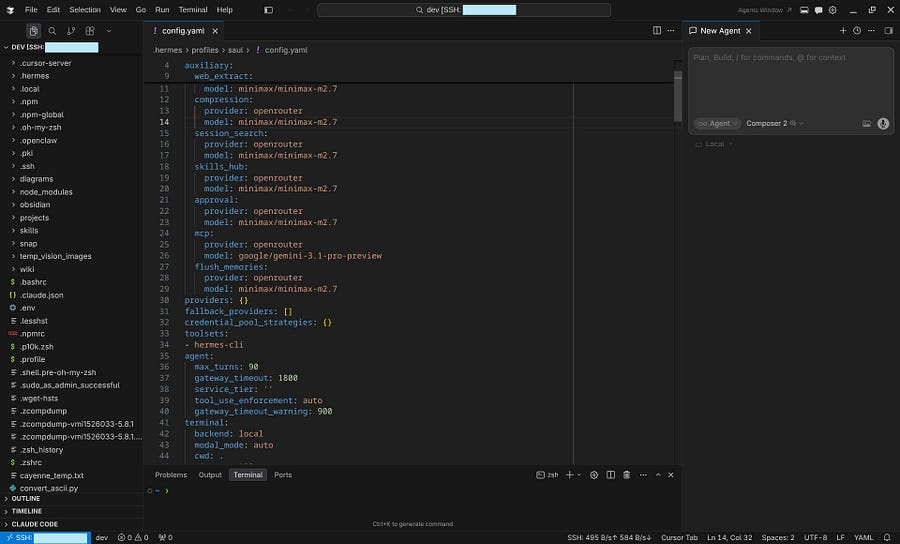This screenshot has width=900, height=544.
Task: Open the Source Control view icon
Action: point(71,31)
